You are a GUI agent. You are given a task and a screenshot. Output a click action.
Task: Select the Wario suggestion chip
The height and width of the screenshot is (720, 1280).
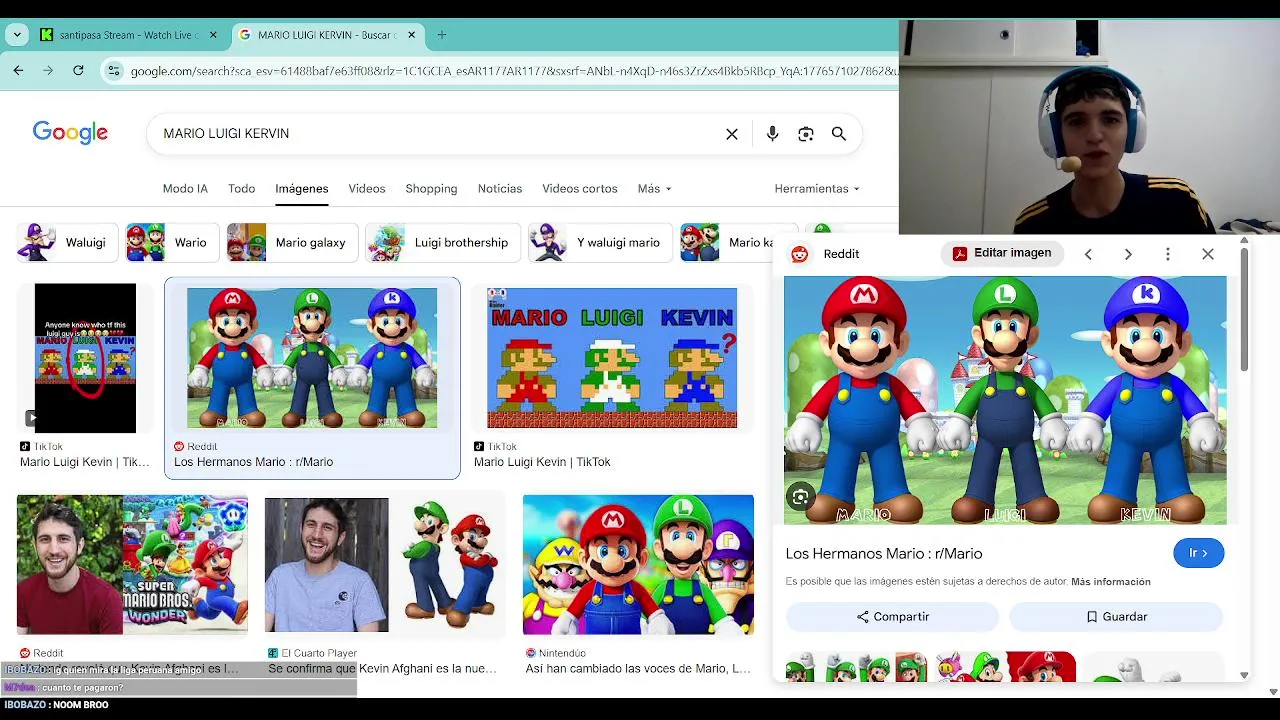pos(172,243)
